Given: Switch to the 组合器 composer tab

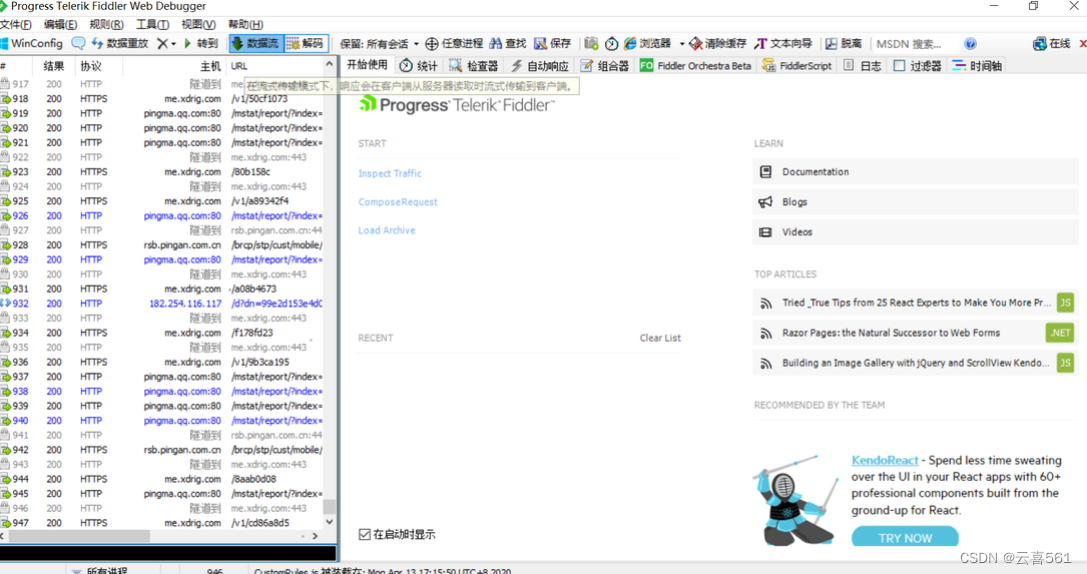Looking at the screenshot, I should click(605, 66).
